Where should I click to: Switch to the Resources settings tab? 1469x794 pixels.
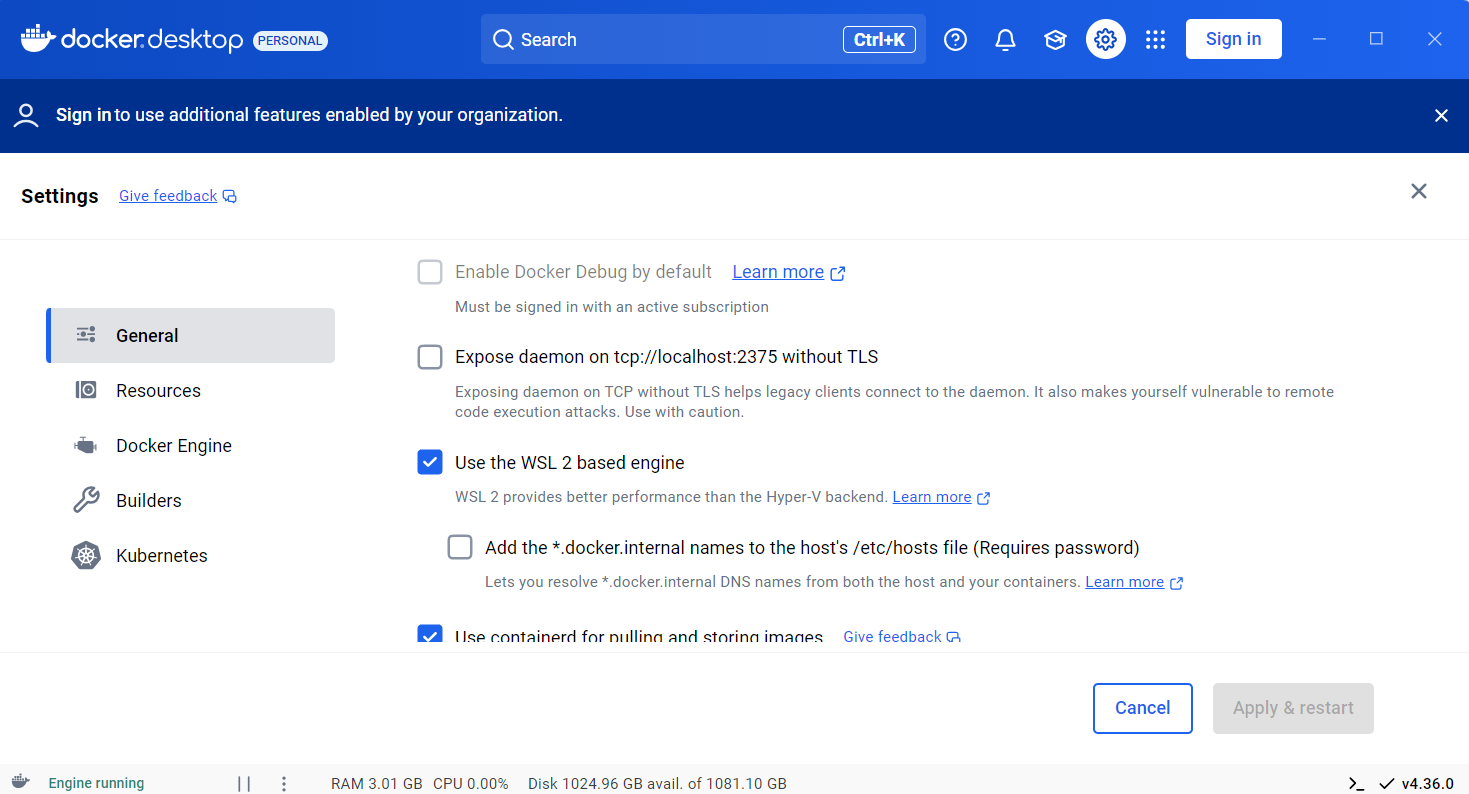pos(190,390)
